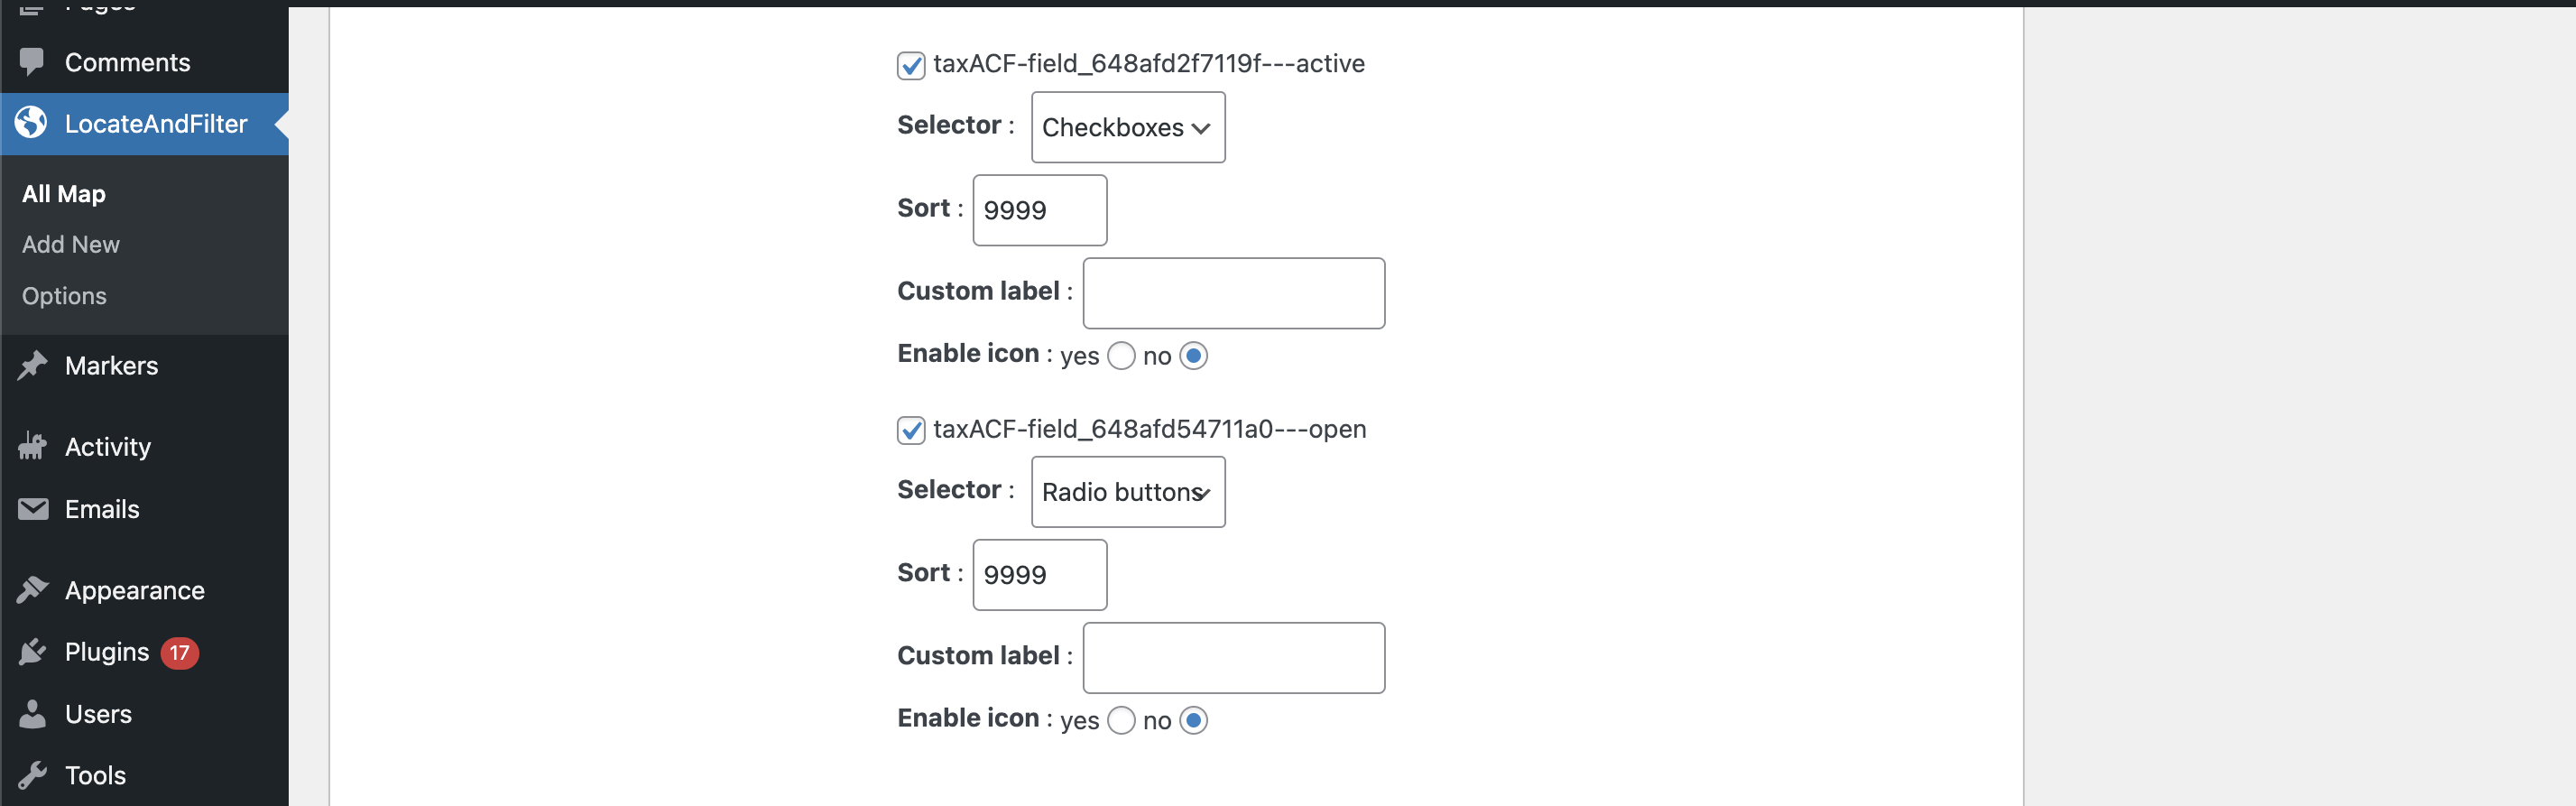Uncheck the taxACF field active checkbox
The width and height of the screenshot is (2576, 806).
click(911, 65)
